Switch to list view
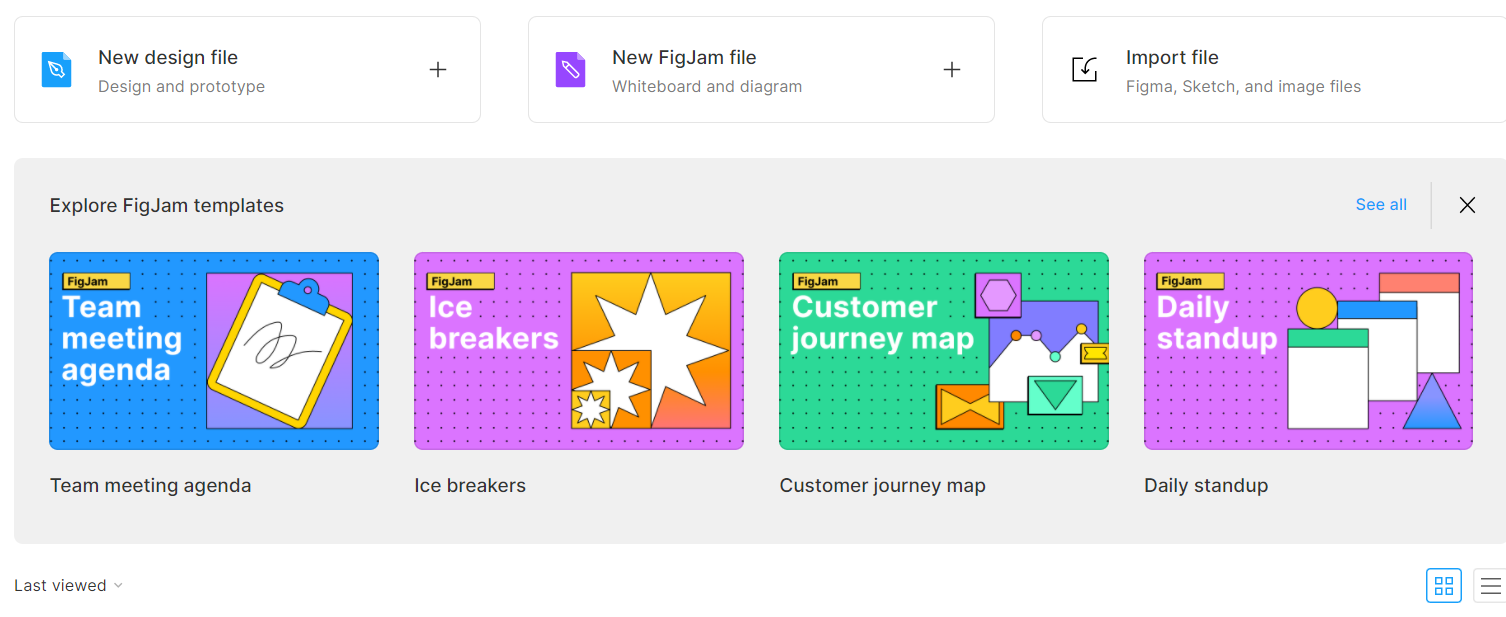Viewport: 1506px width, 617px height. pos(1490,586)
